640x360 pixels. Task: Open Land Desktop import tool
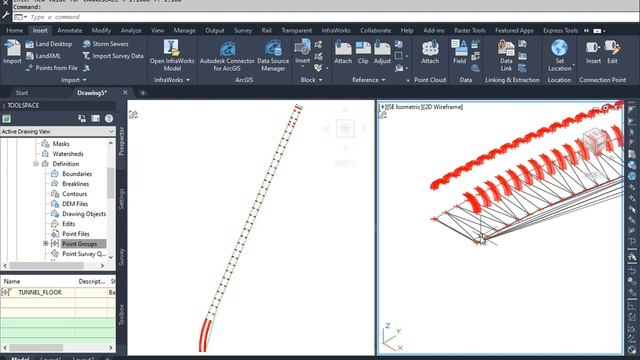tap(49, 44)
